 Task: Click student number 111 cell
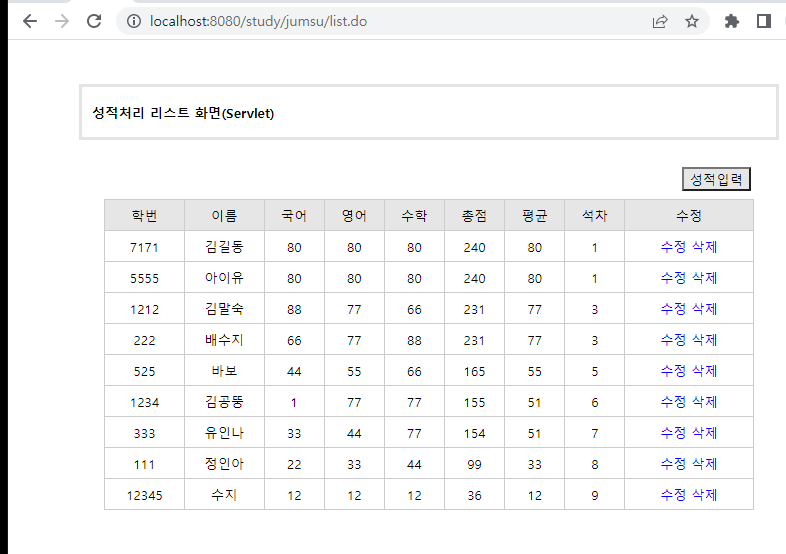144,465
